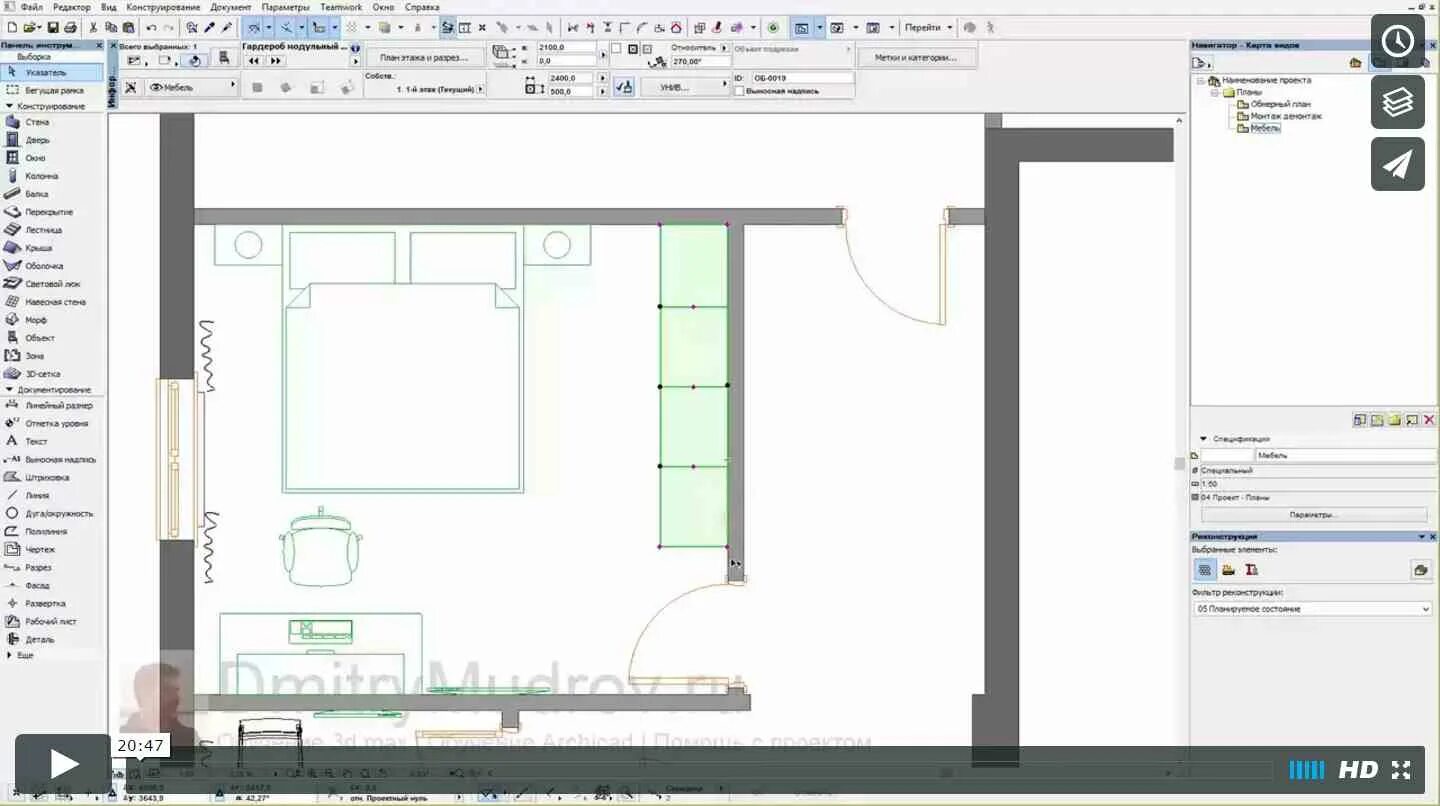Image resolution: width=1440 pixels, height=806 pixels.
Task: Open the Конструирование menu
Action: (x=163, y=7)
